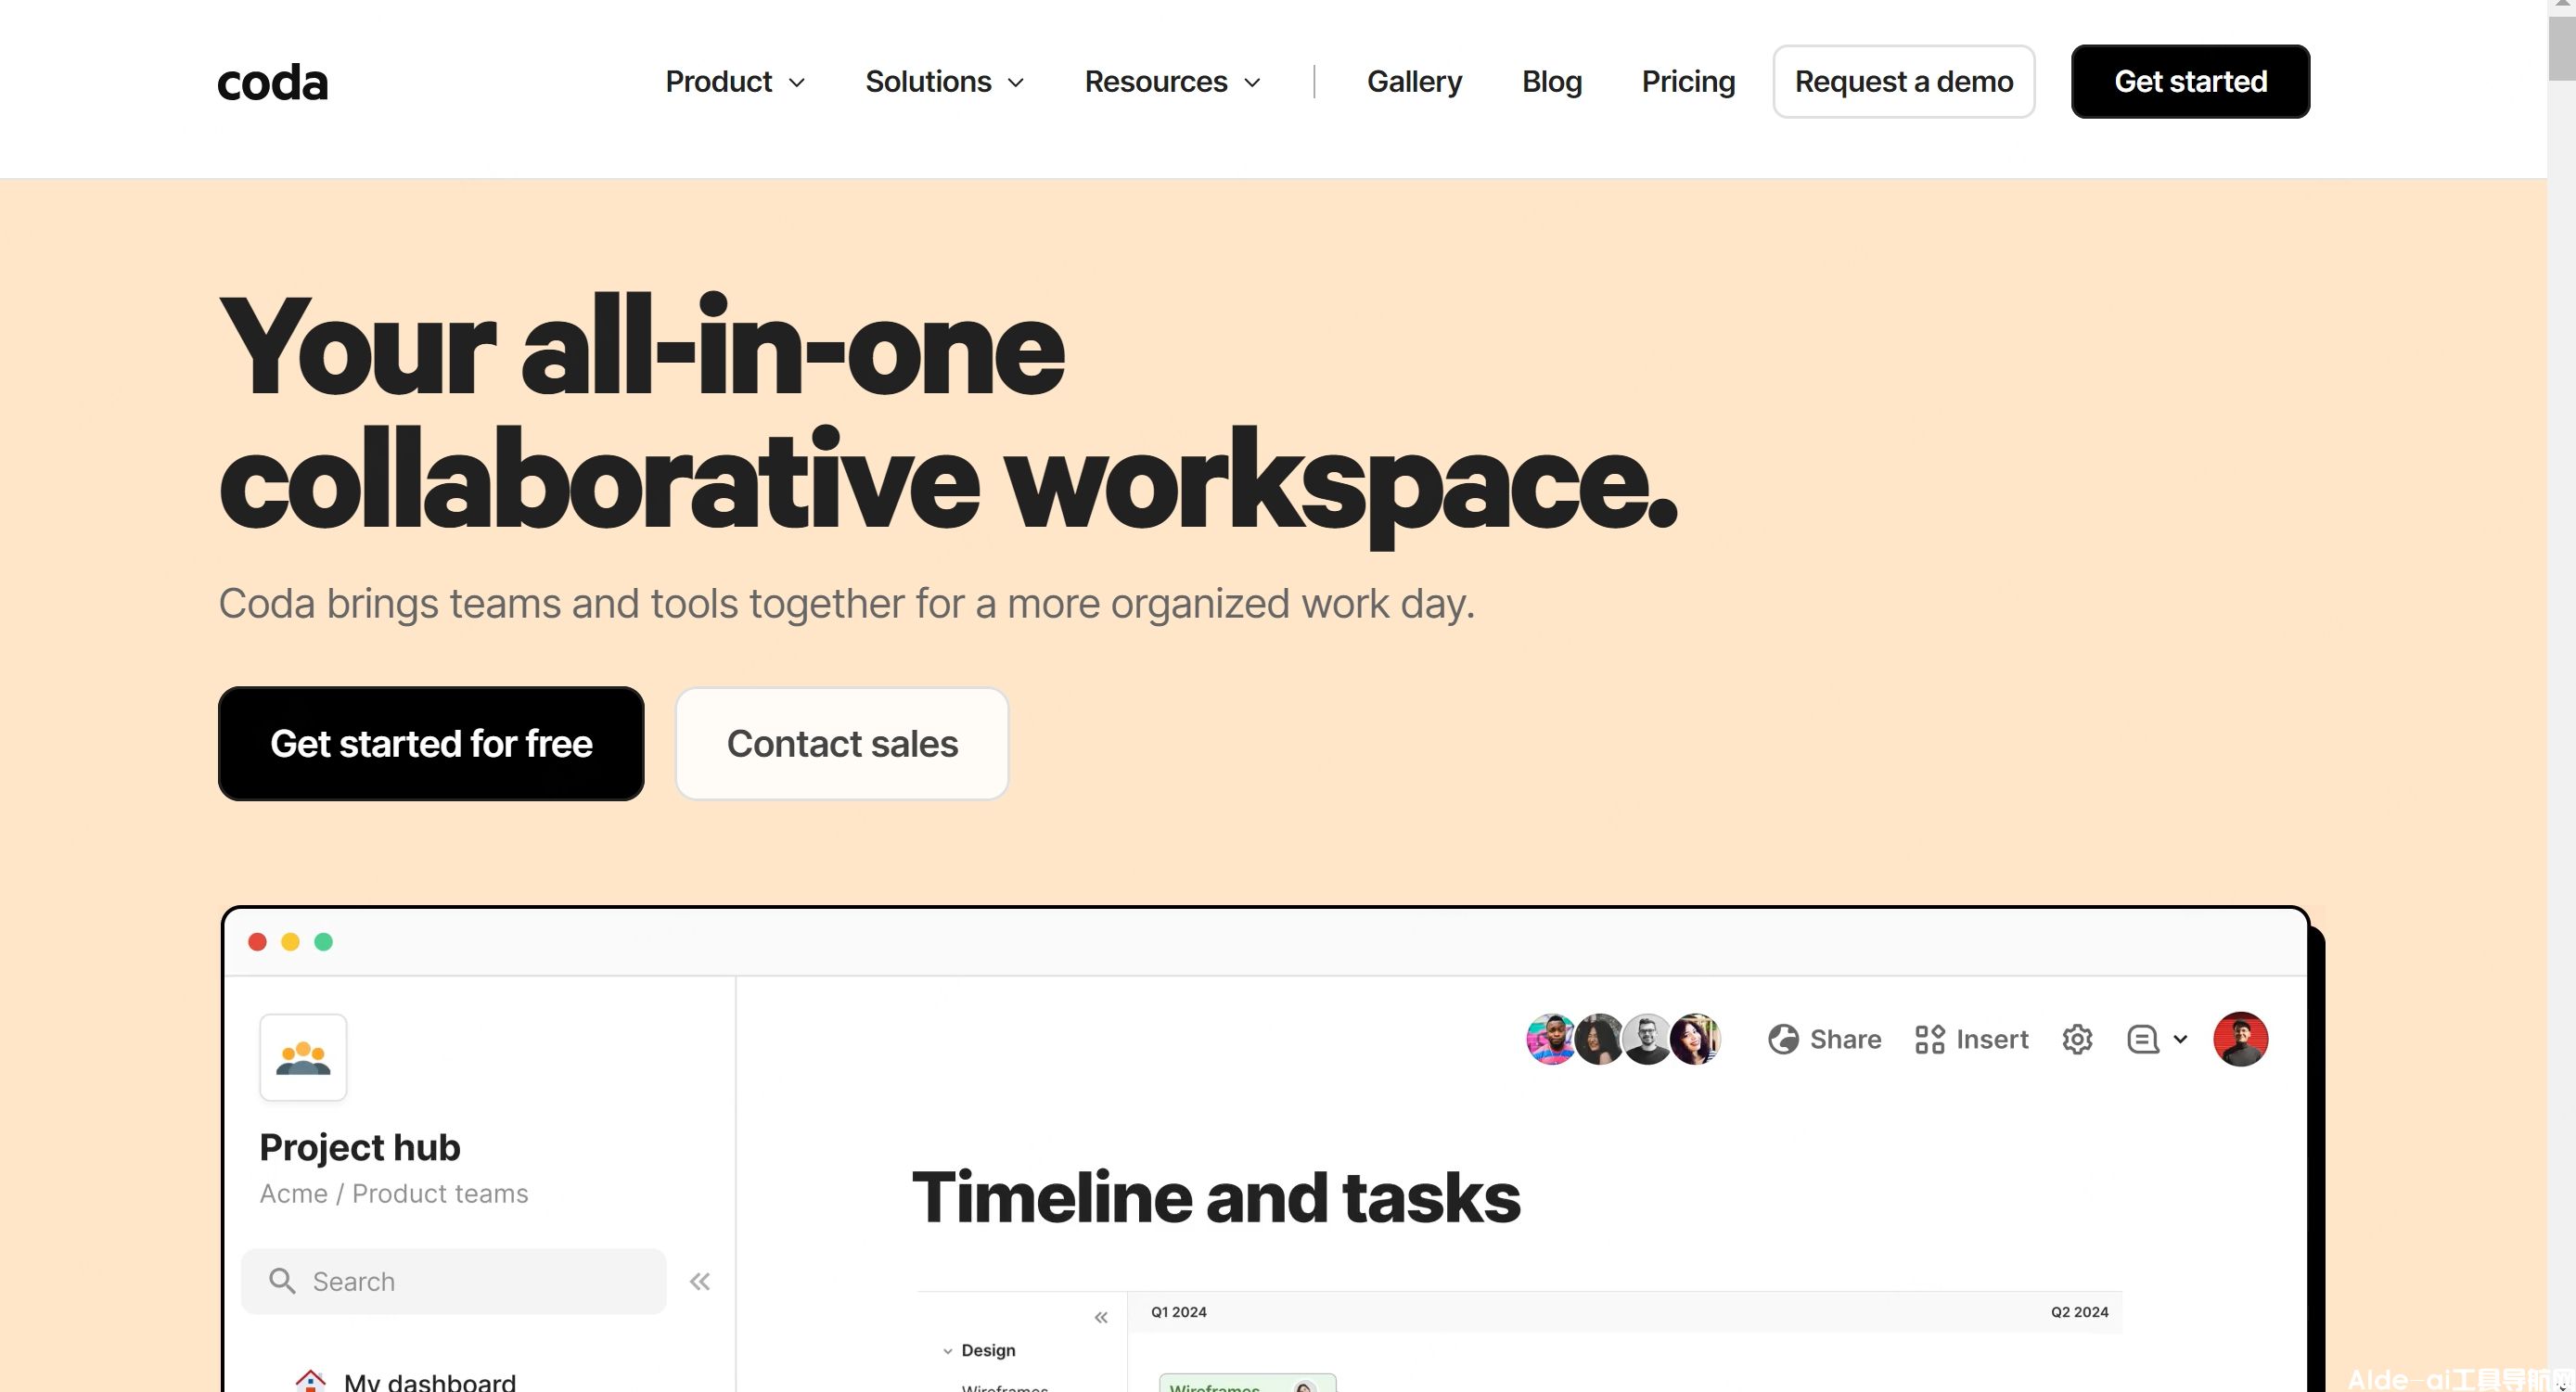Click Request a demo button

coord(1903,82)
